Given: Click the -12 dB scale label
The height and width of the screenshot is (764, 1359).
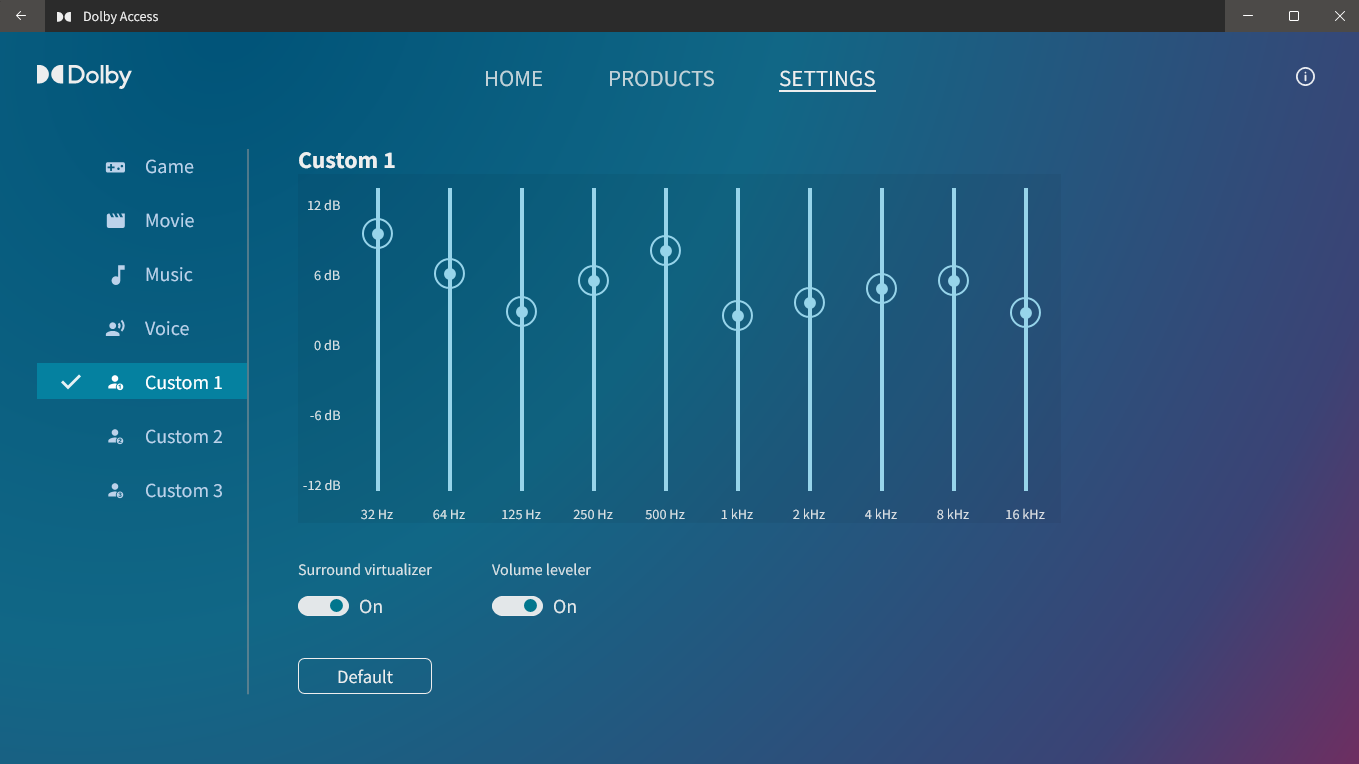Looking at the screenshot, I should (x=322, y=486).
